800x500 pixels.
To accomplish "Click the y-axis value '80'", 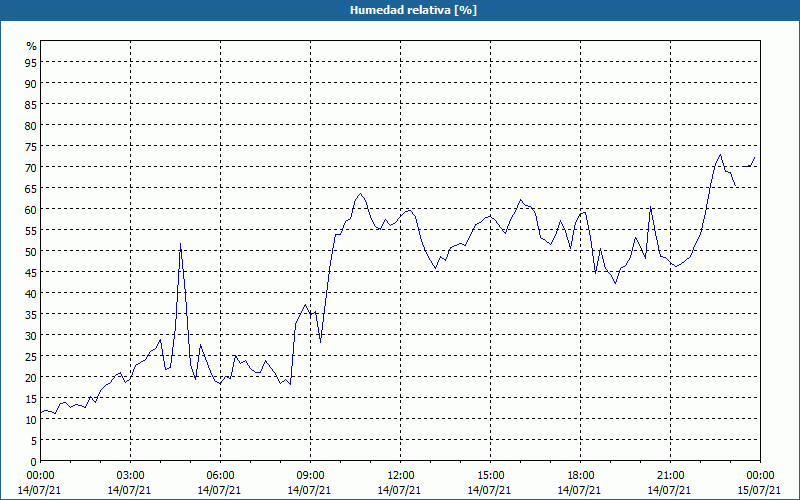I will (x=31, y=125).
